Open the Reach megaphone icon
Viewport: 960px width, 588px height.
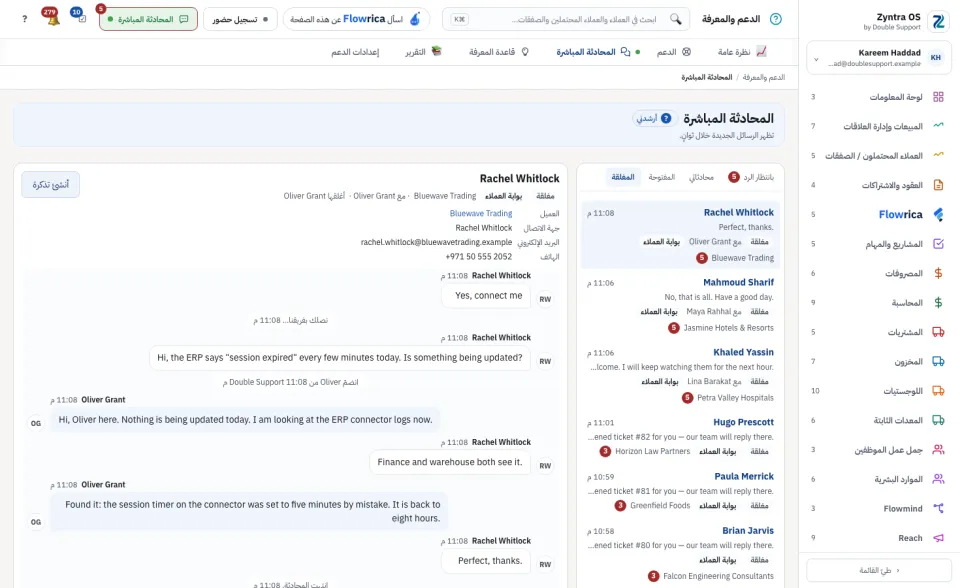938,538
